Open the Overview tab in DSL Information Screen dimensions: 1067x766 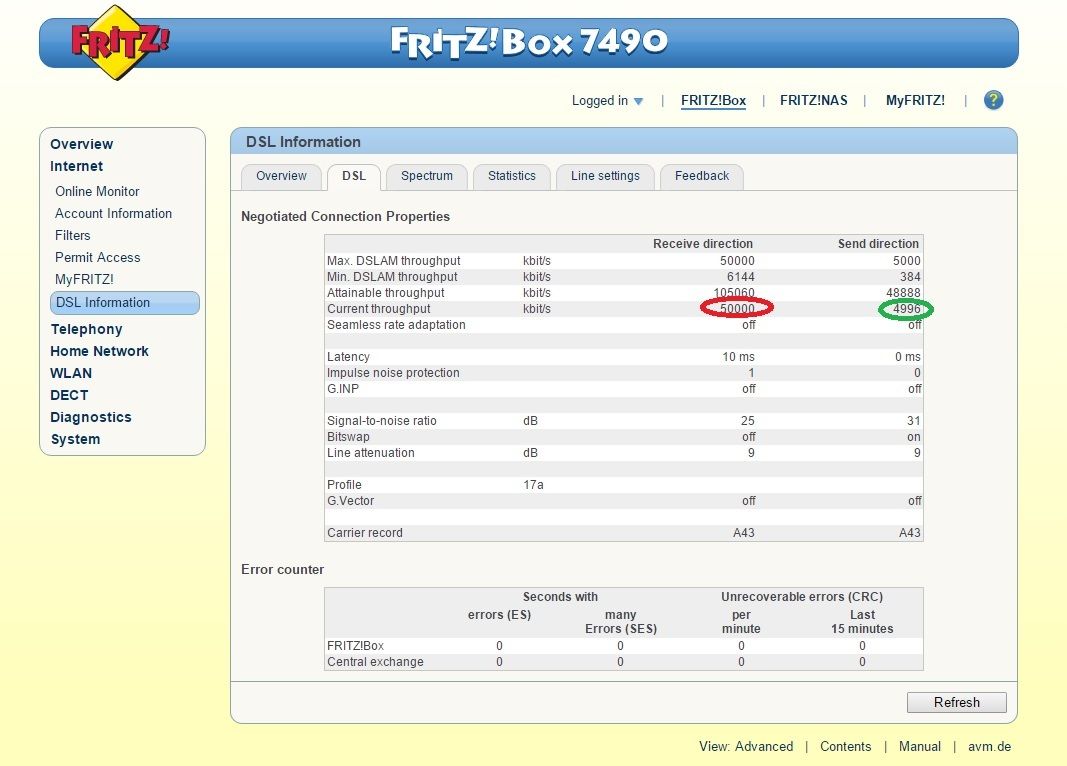281,176
